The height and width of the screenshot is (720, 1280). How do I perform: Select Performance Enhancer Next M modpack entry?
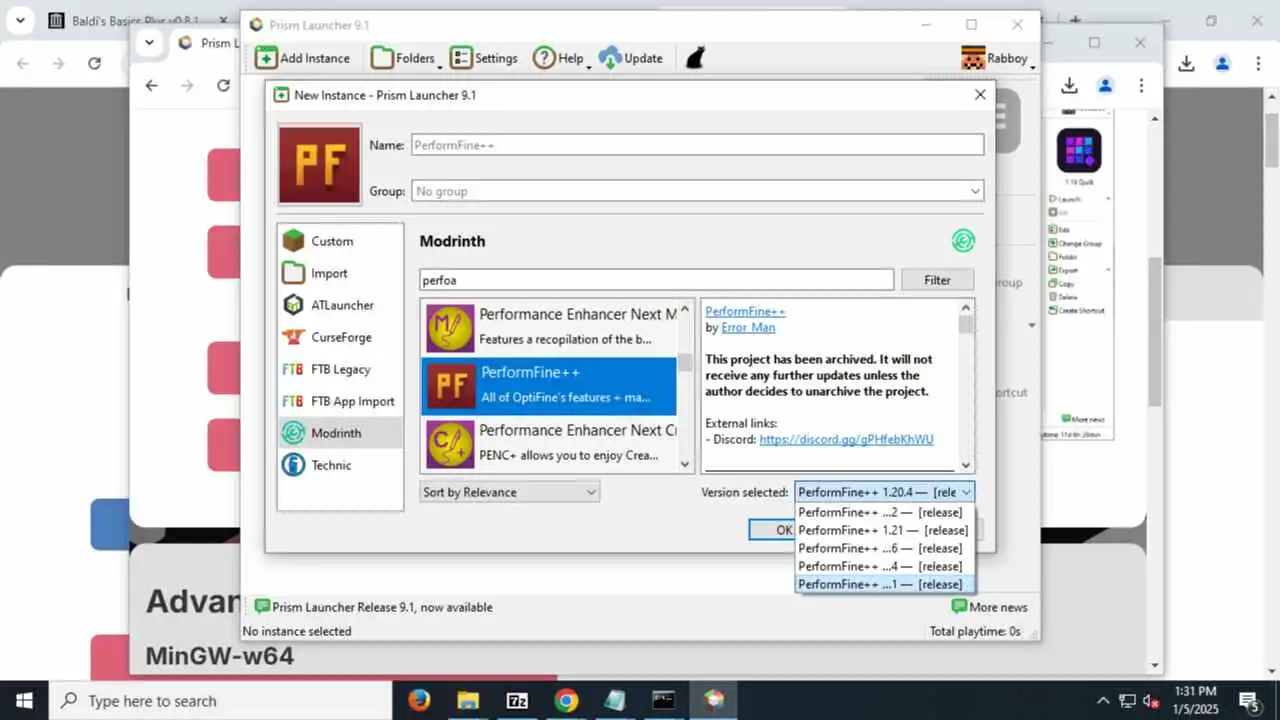click(549, 326)
